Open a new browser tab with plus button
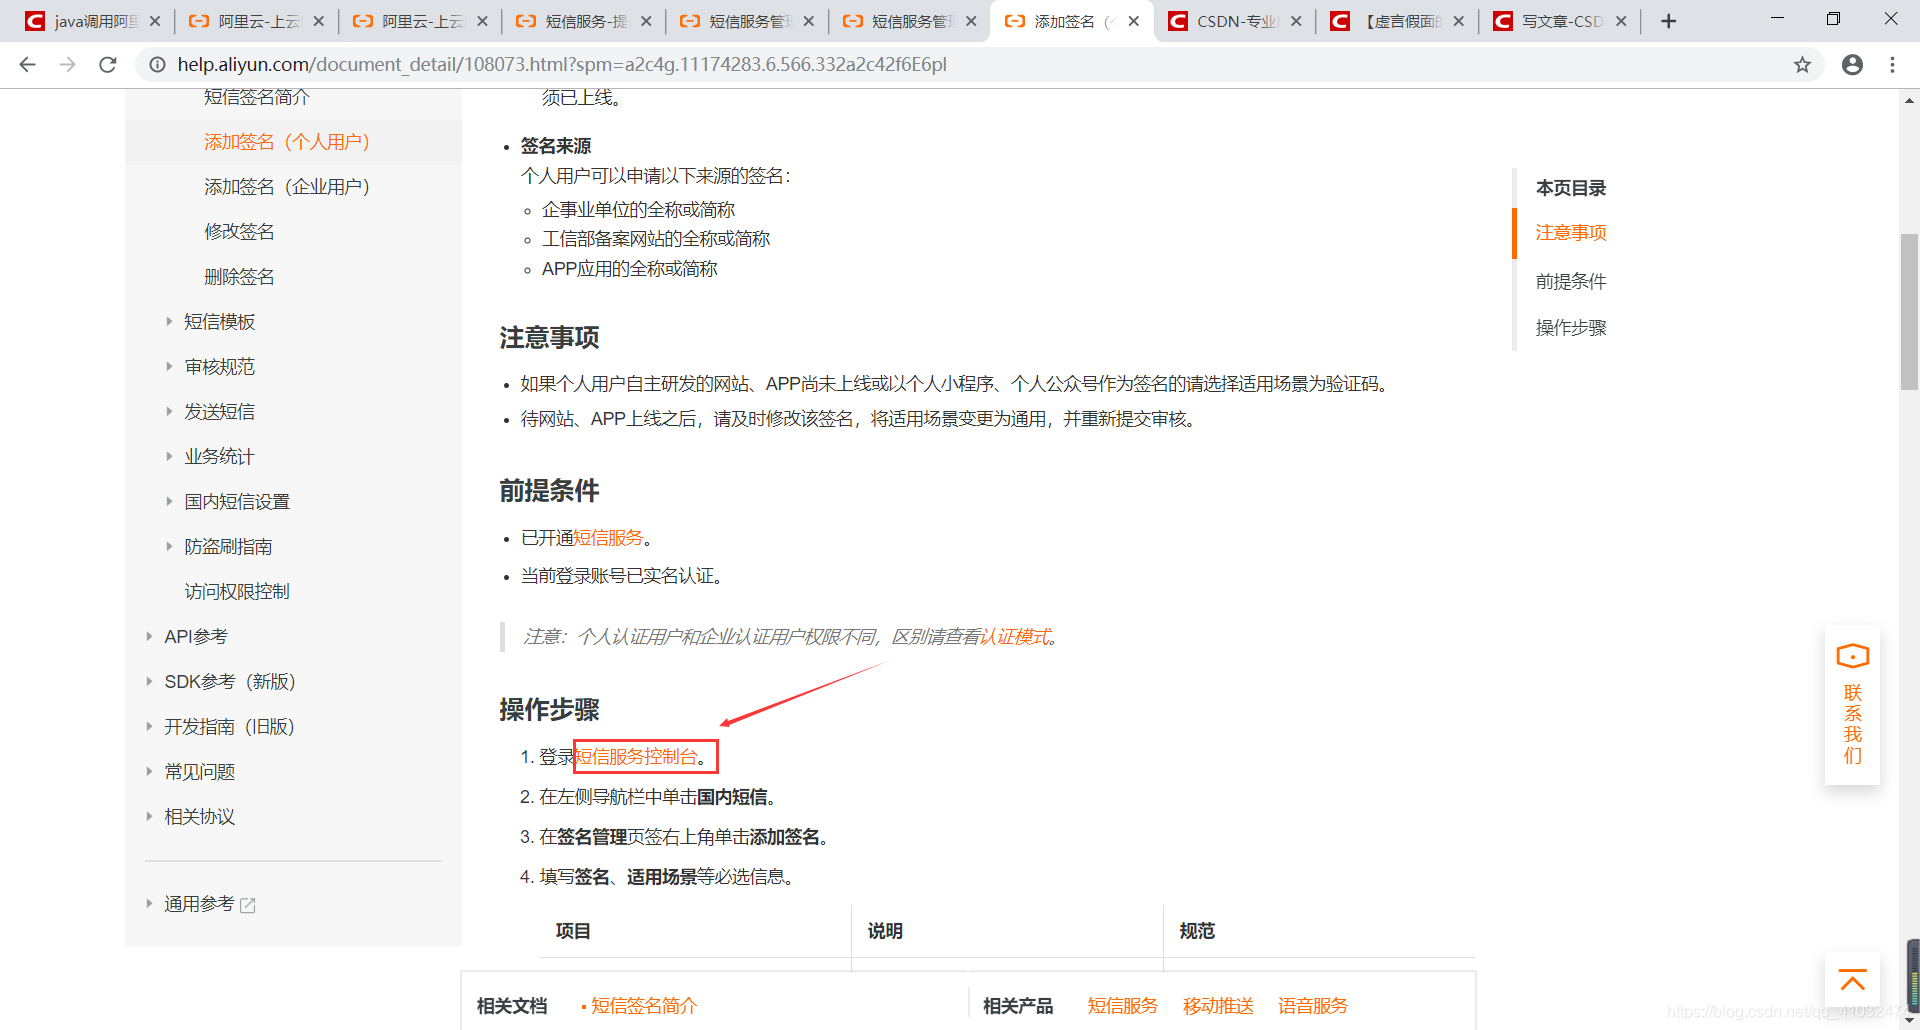This screenshot has height=1030, width=1920. point(1667,20)
